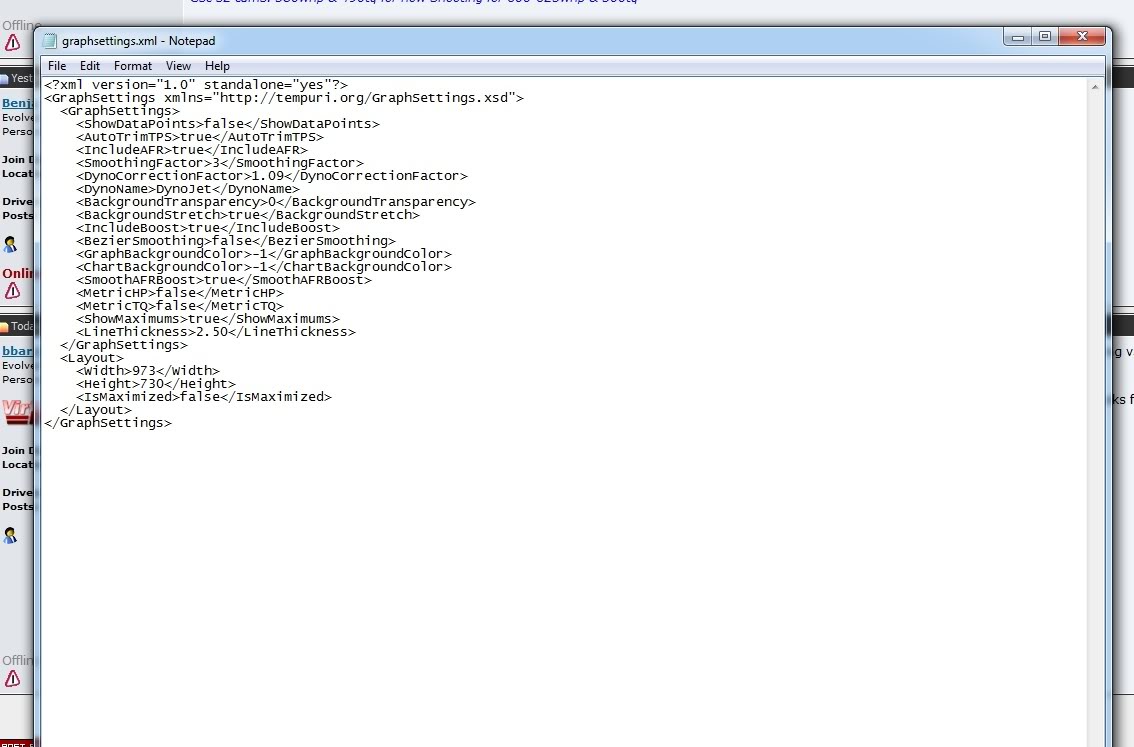Click the report post icon below Onli status
This screenshot has height=747, width=1134.
[12, 291]
